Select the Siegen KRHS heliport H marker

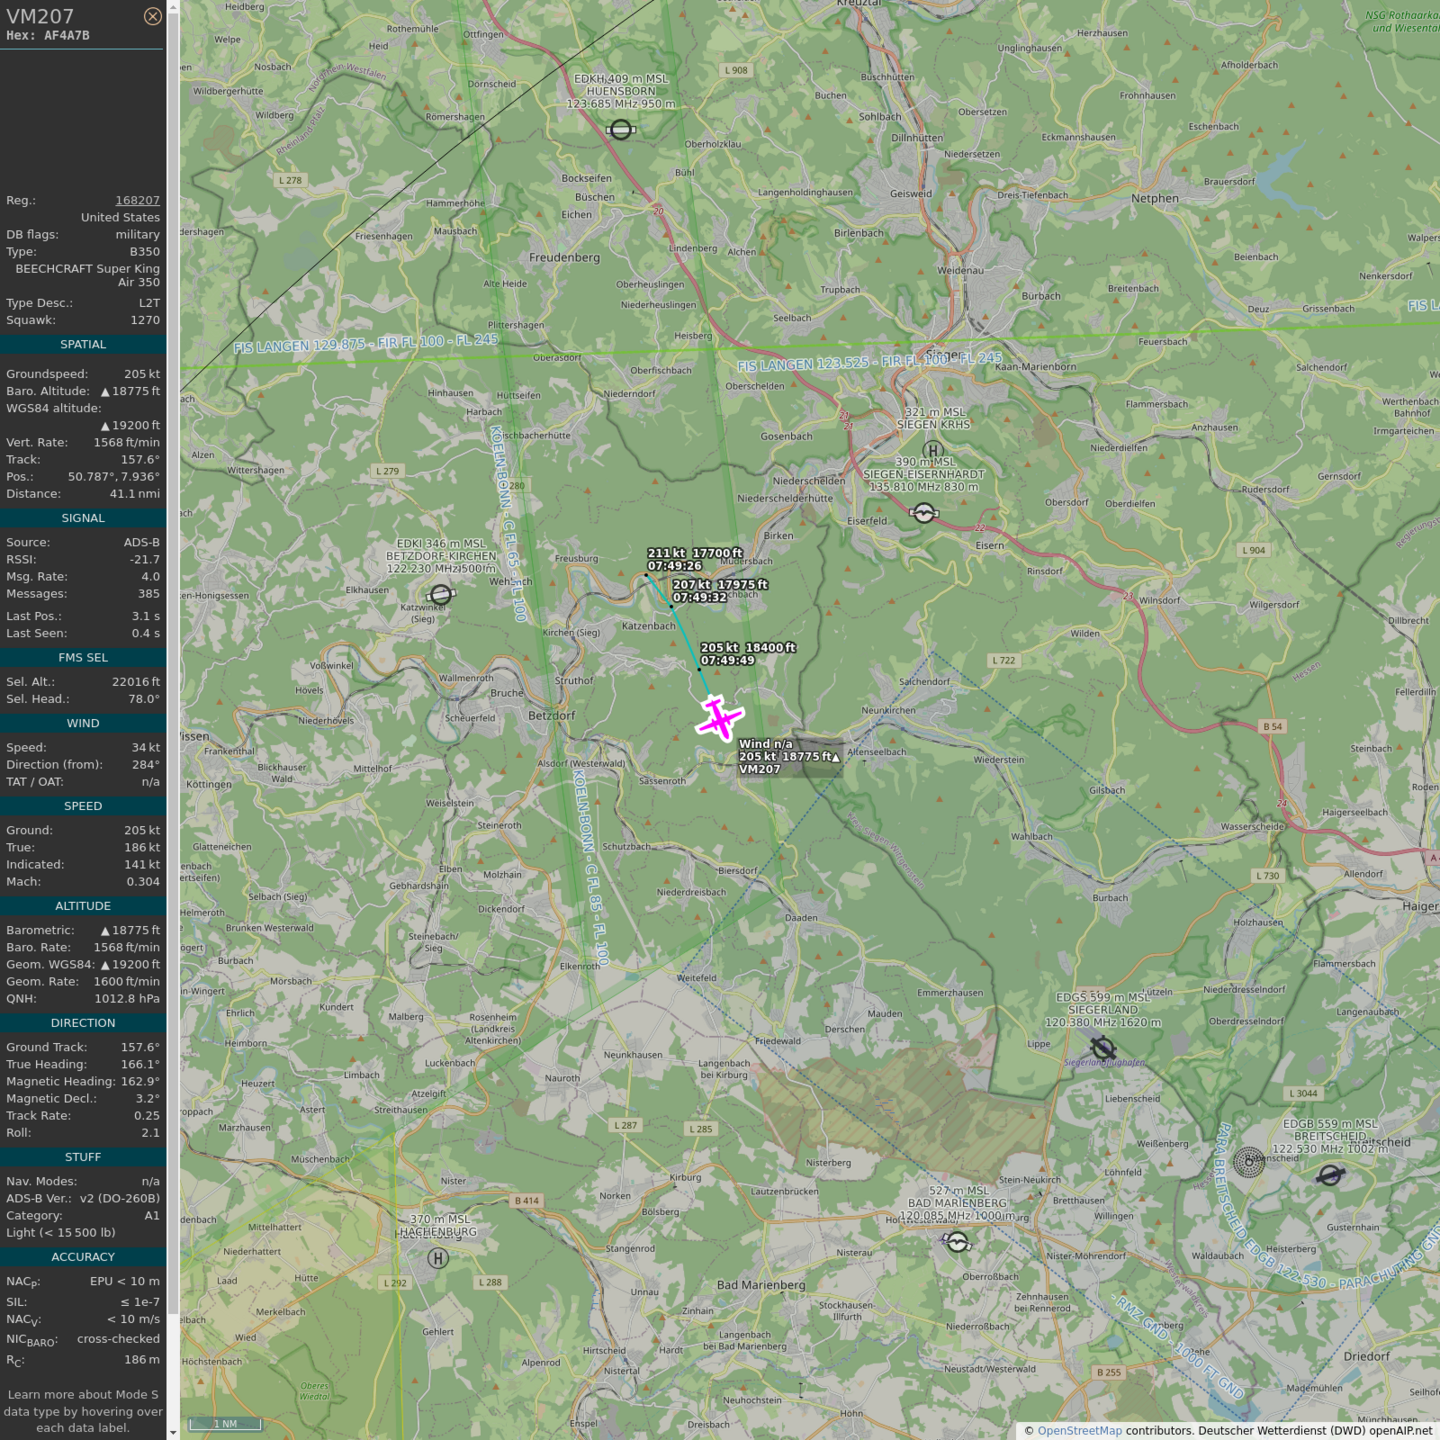(933, 451)
